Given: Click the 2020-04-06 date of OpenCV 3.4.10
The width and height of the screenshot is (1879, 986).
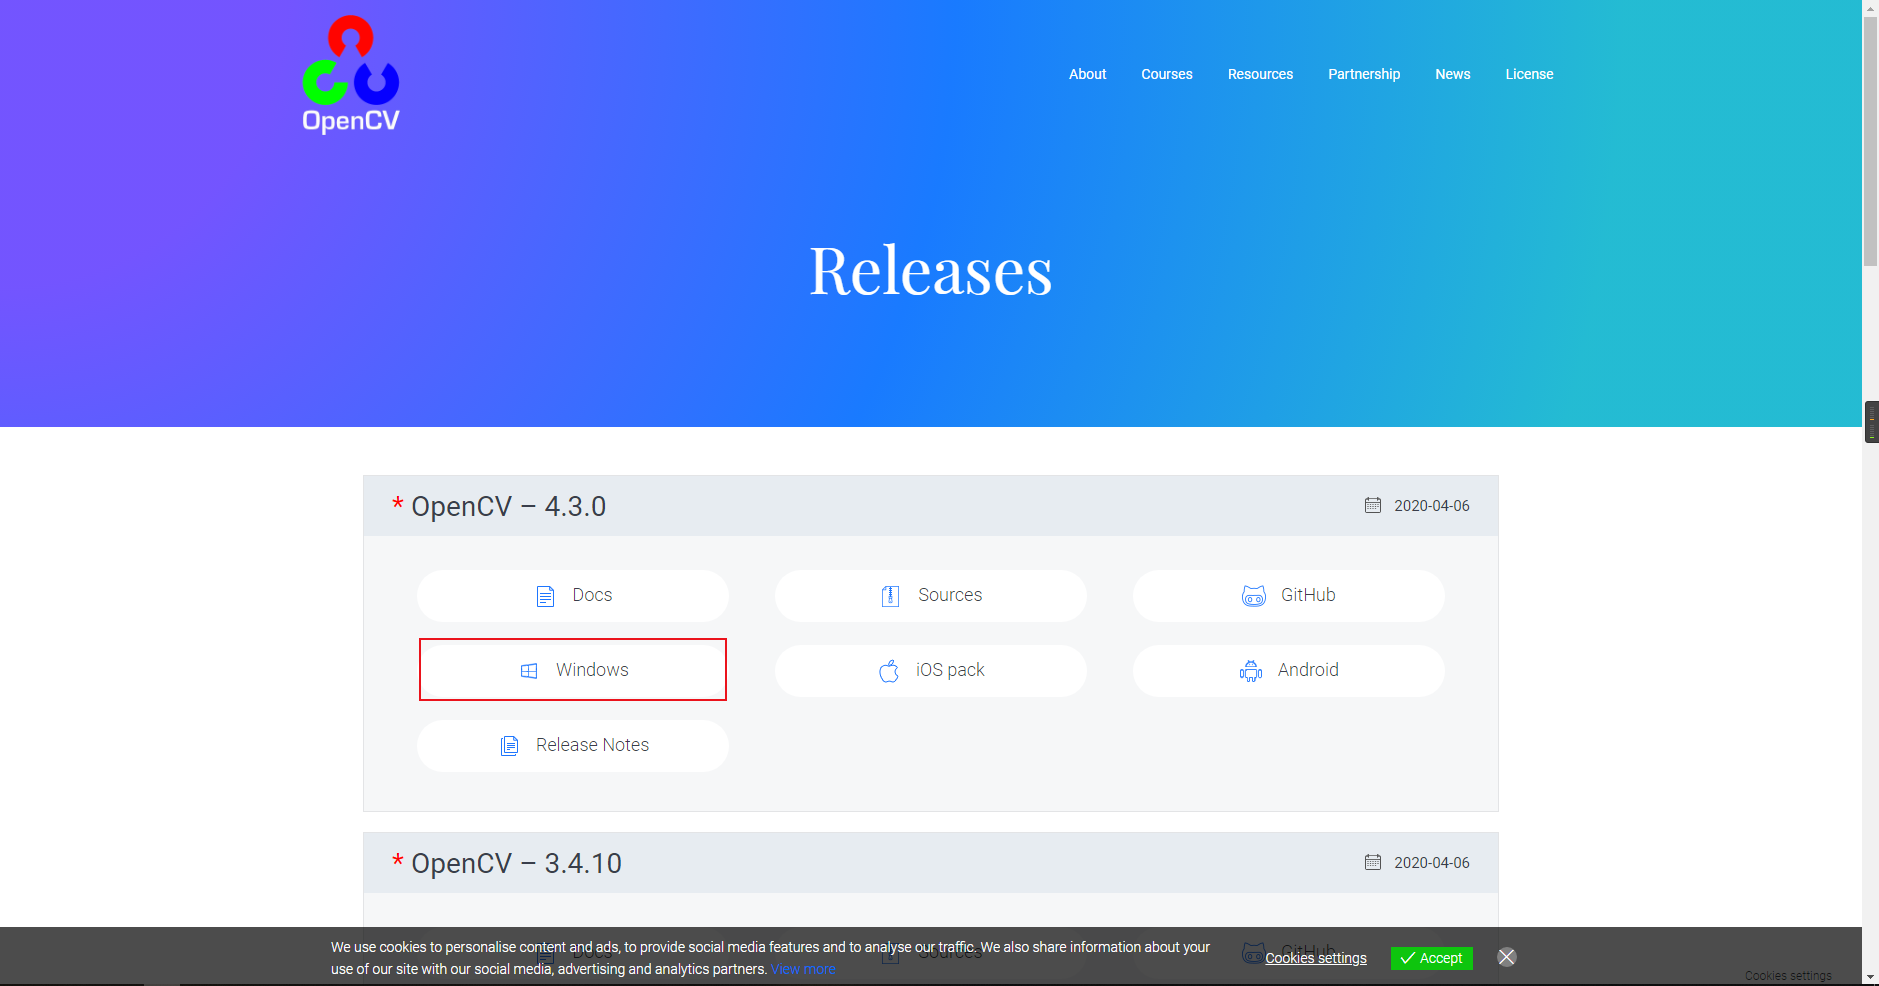Looking at the screenshot, I should tap(1432, 863).
